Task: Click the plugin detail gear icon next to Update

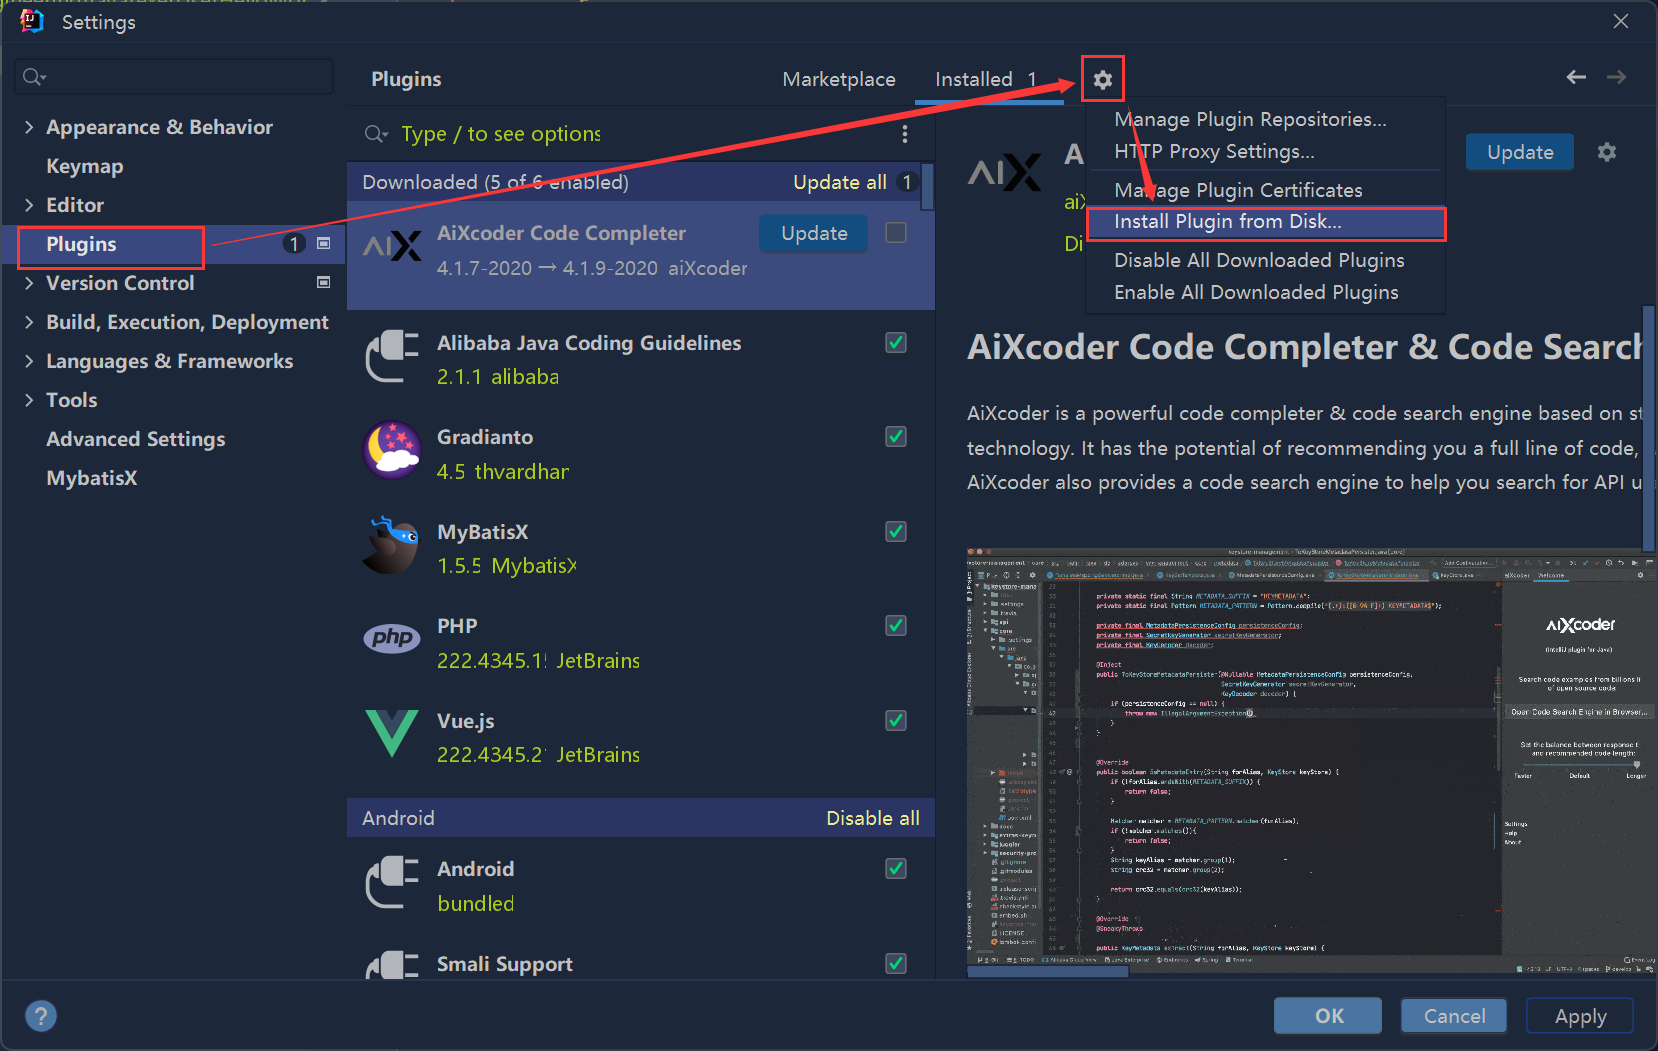Action: point(1606,152)
